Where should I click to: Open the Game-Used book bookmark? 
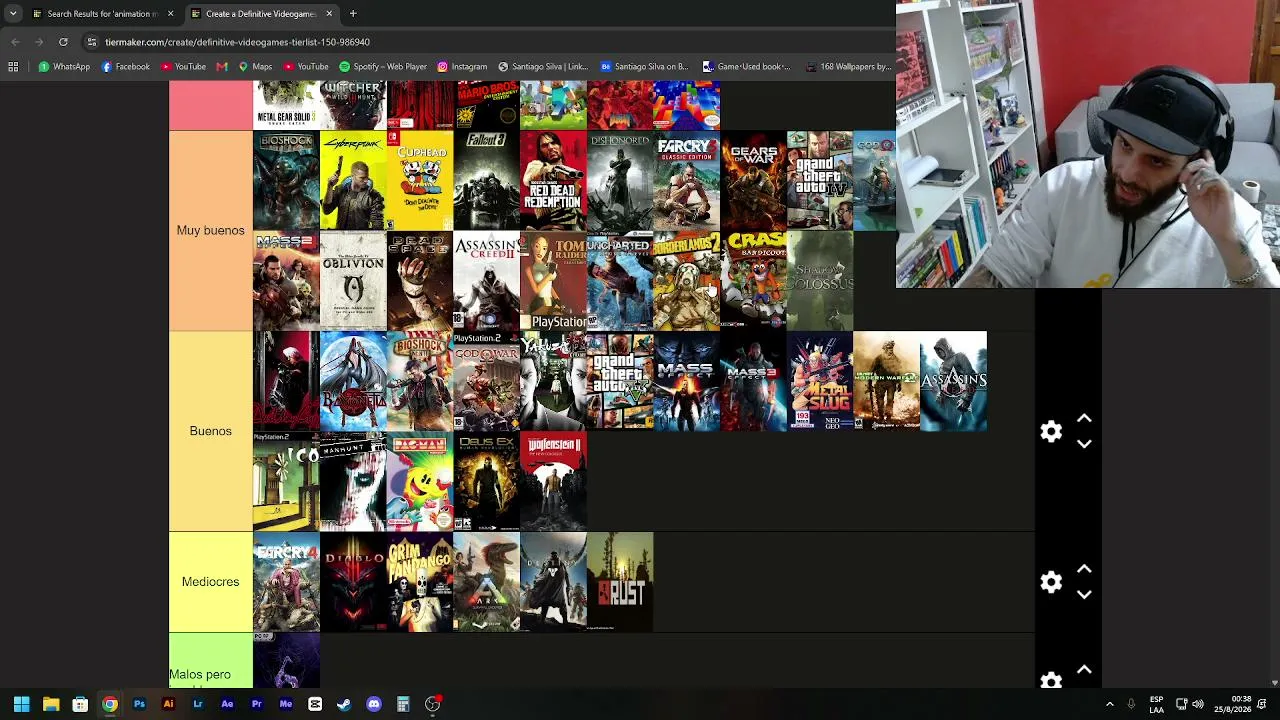tap(747, 67)
